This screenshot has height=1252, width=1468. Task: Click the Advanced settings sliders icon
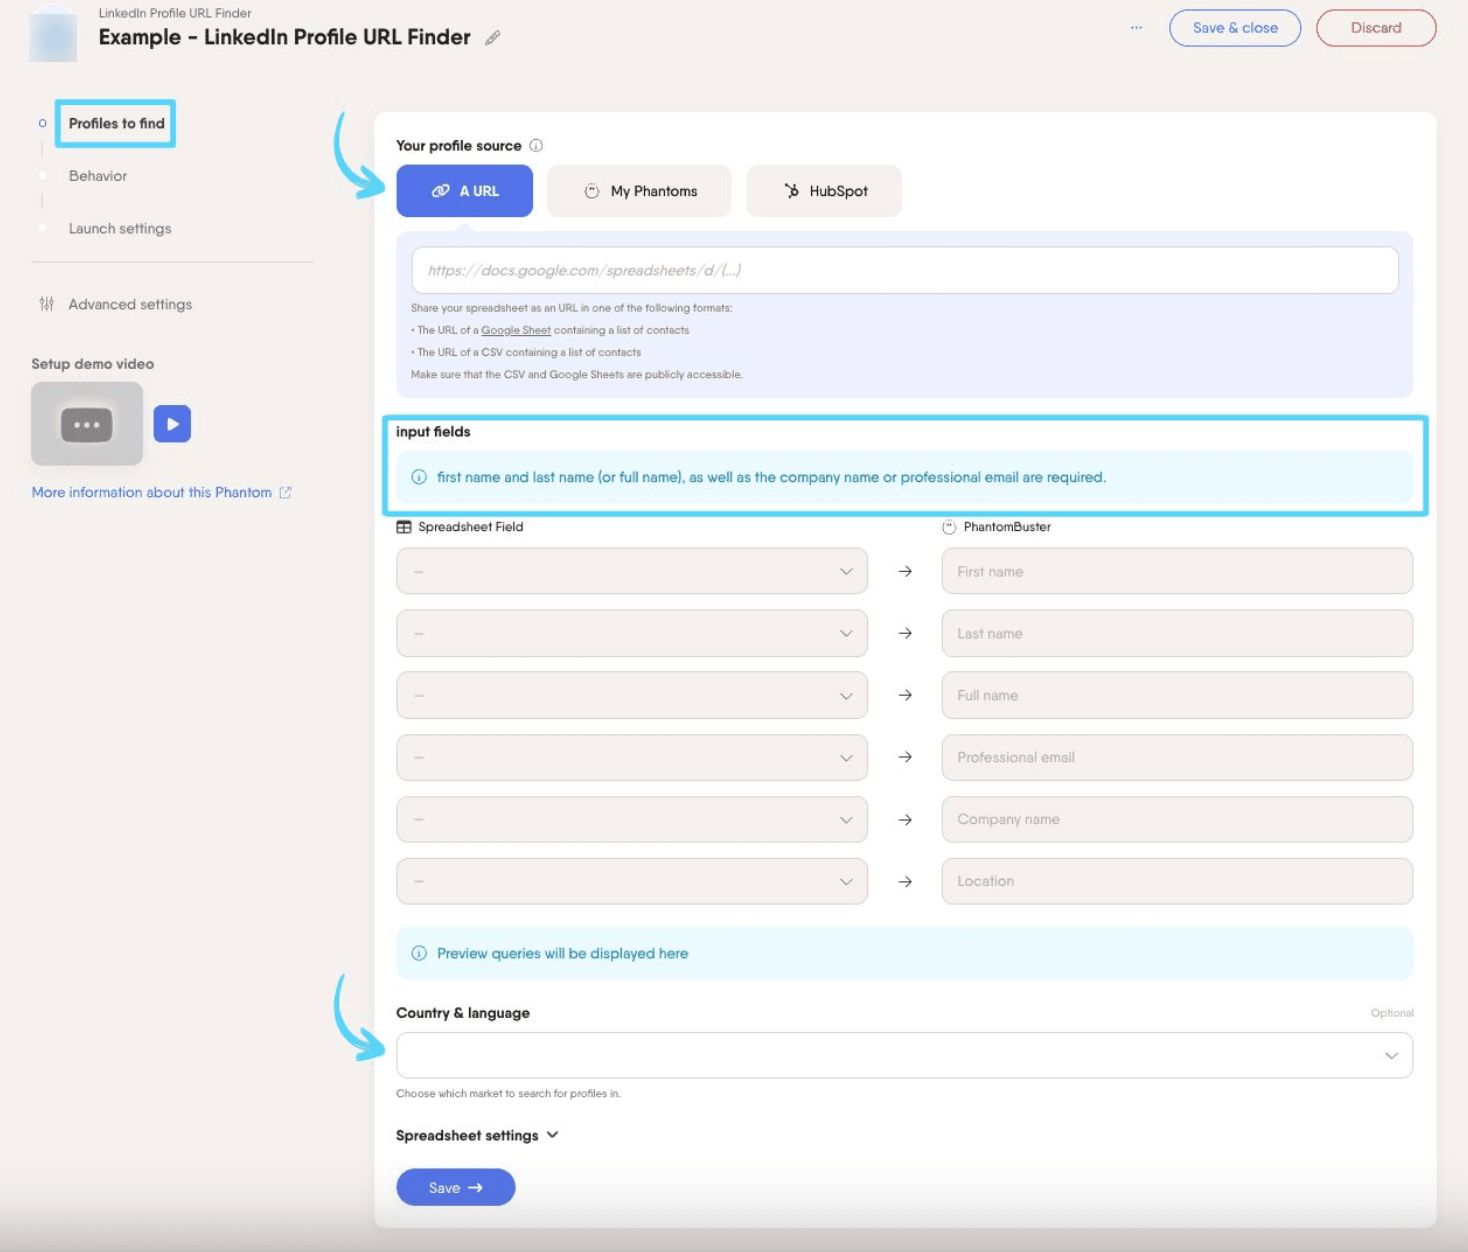46,304
